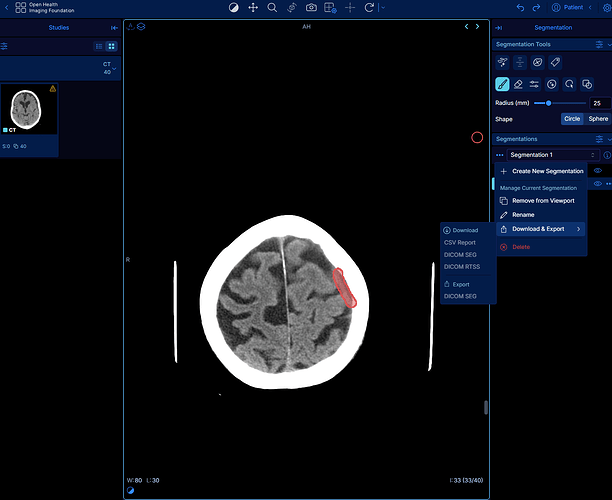Switch studies to list view
Viewport: 612px width, 500px height.
point(99,46)
